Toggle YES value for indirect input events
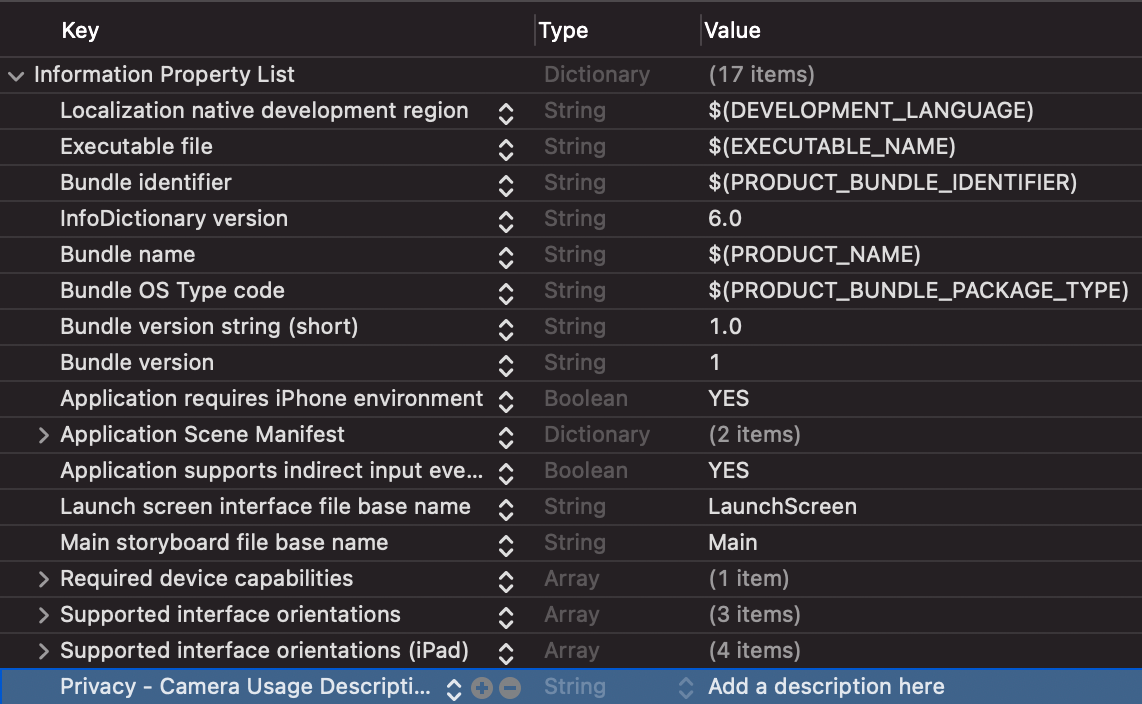The width and height of the screenshot is (1142, 704). tap(729, 471)
